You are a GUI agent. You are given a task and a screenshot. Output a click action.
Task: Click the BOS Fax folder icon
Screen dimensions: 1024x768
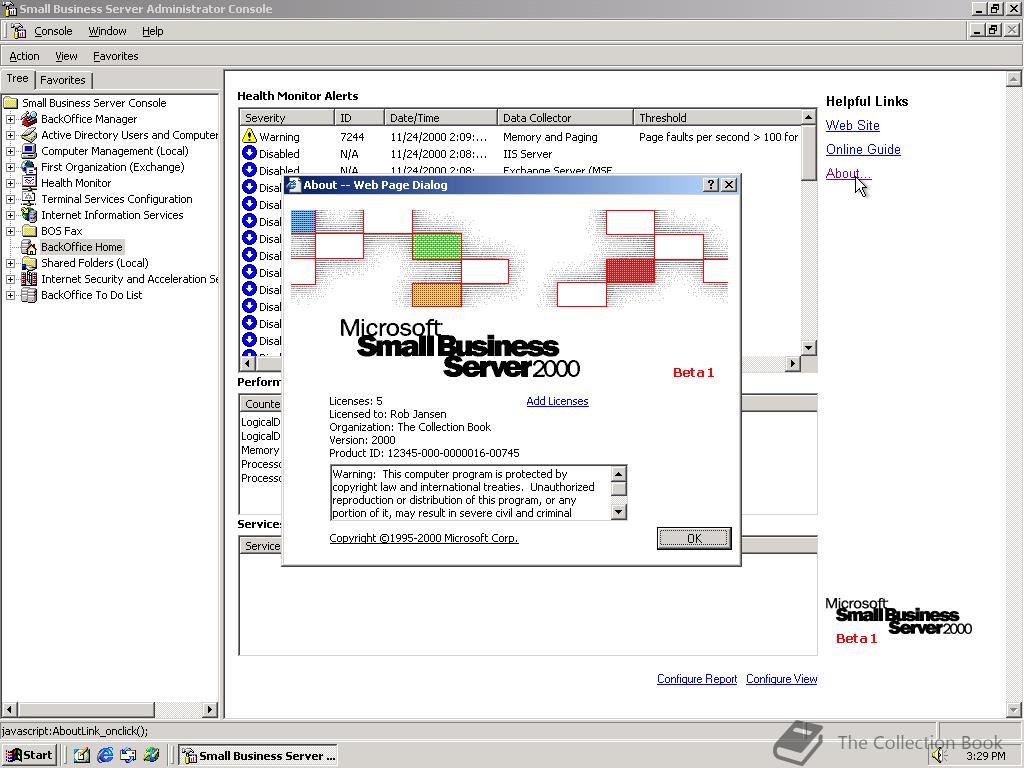pyautogui.click(x=29, y=231)
